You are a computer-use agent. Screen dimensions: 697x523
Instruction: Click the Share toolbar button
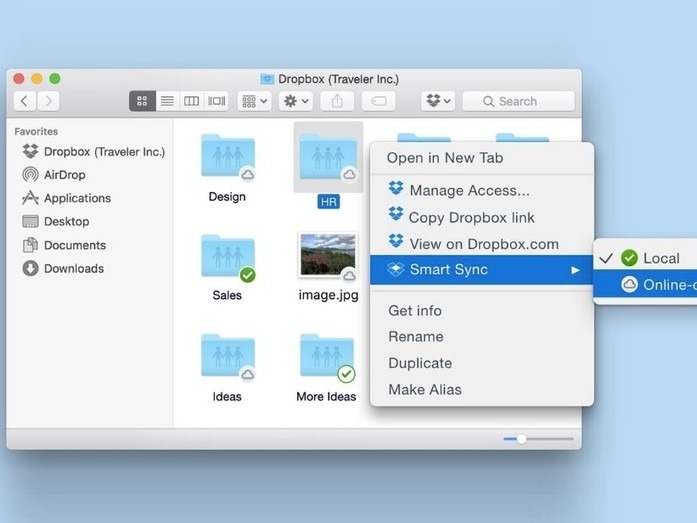337,101
